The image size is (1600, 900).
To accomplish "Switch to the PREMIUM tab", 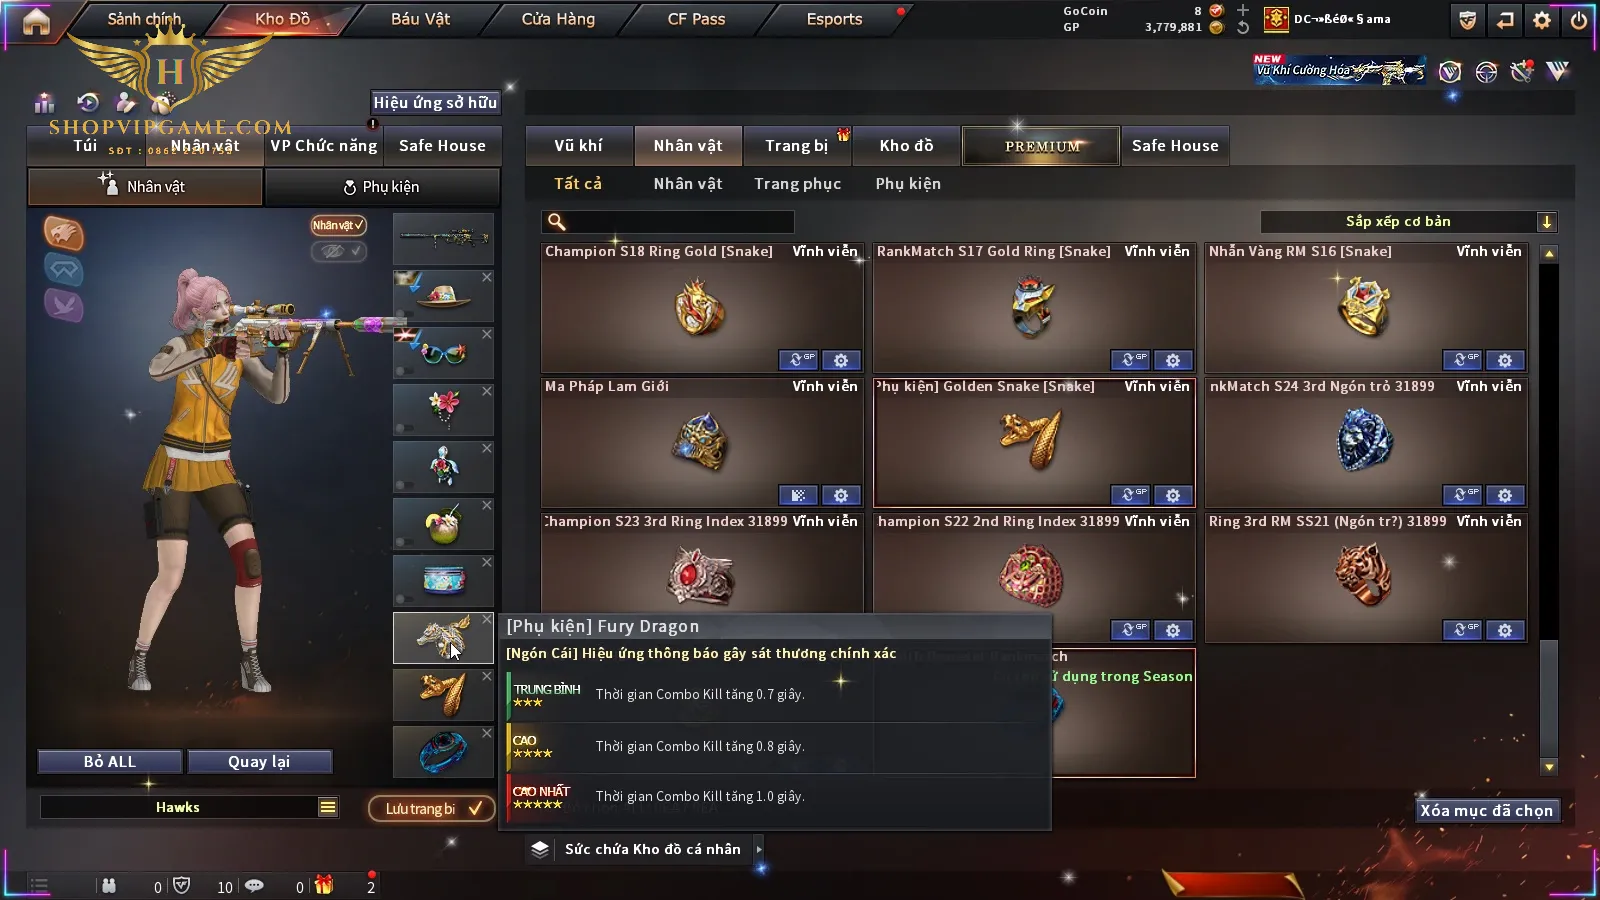I will (x=1041, y=146).
